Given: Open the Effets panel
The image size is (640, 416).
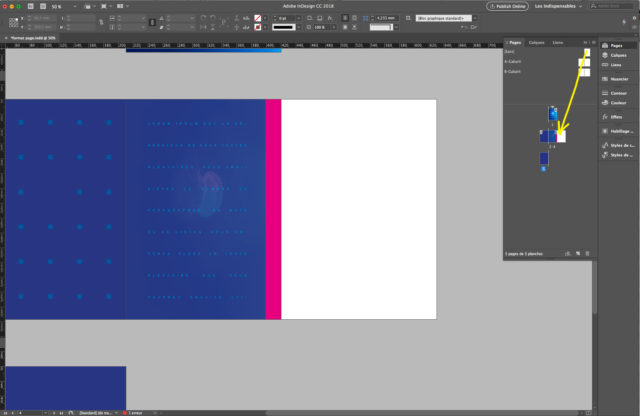Looking at the screenshot, I should (615, 117).
